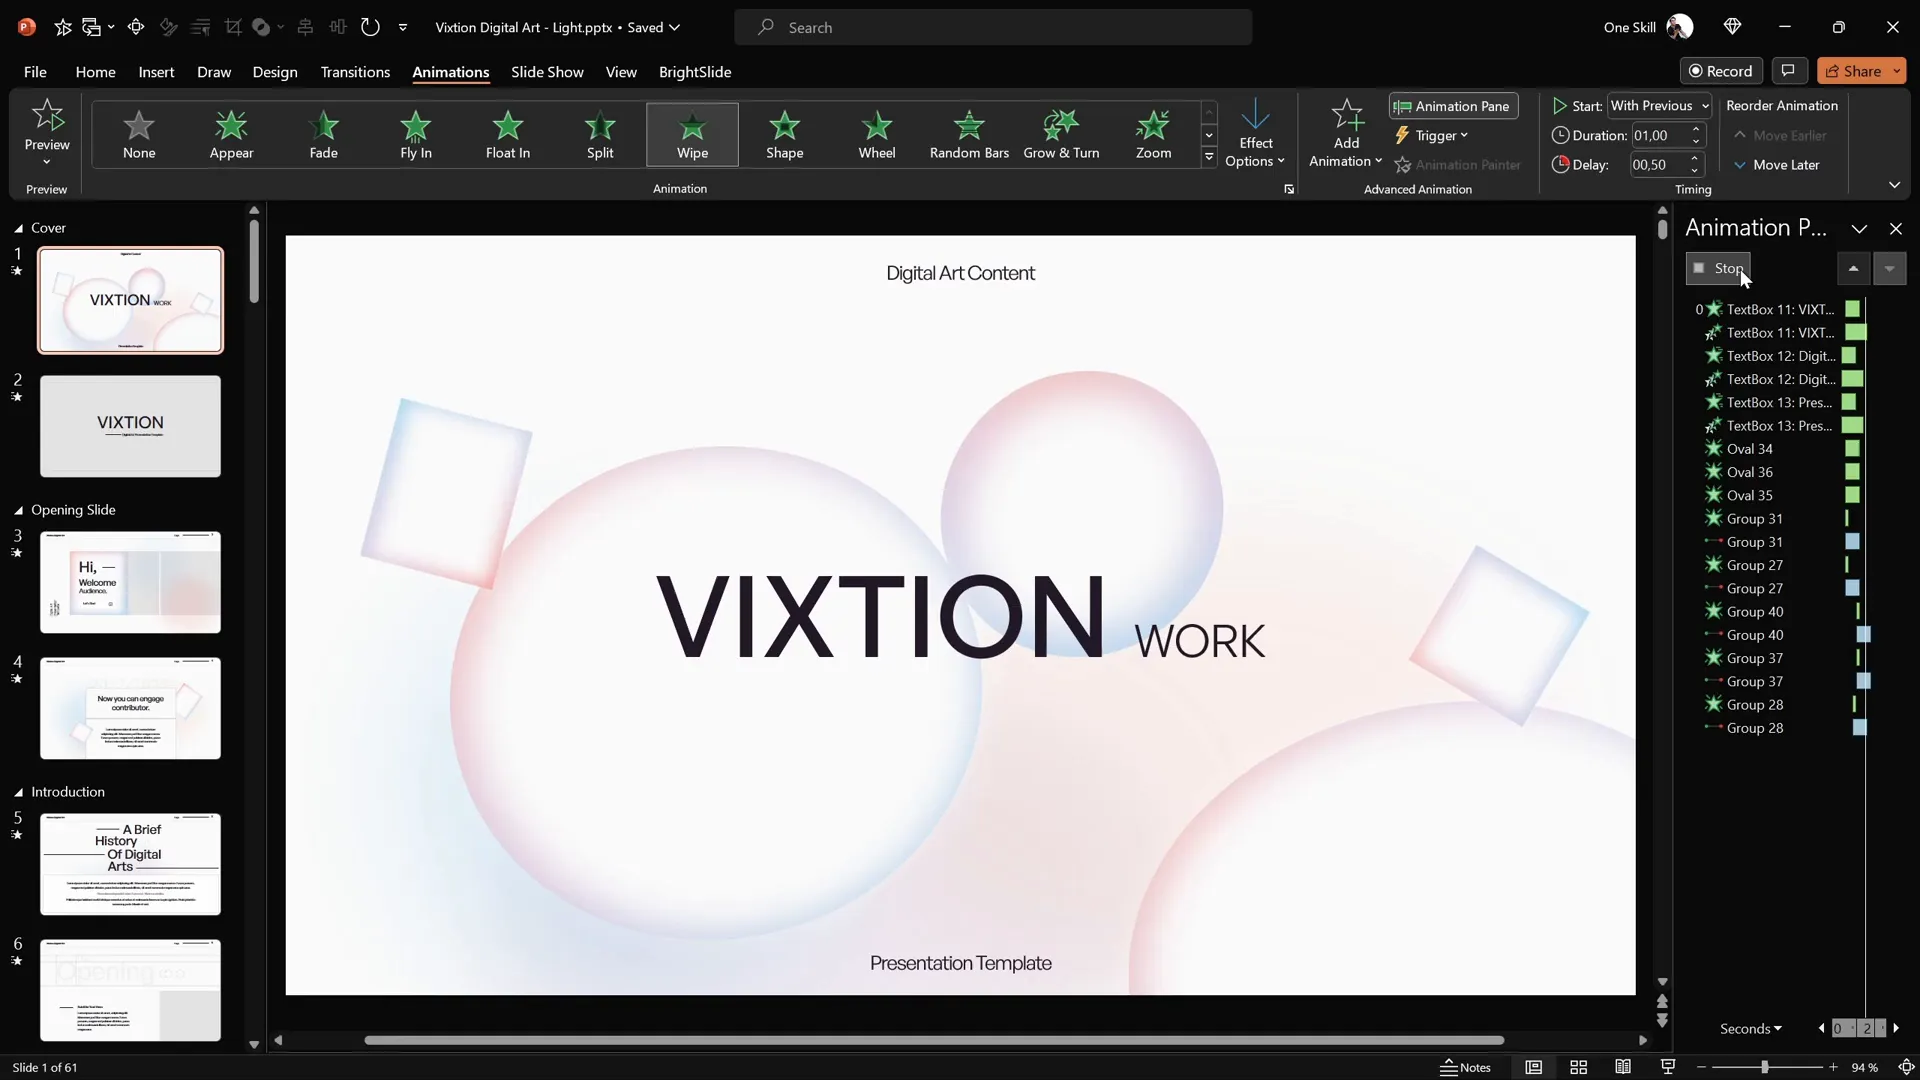Image resolution: width=1920 pixels, height=1080 pixels.
Task: Switch to Slide Sorter view
Action: [x=1578, y=1067]
